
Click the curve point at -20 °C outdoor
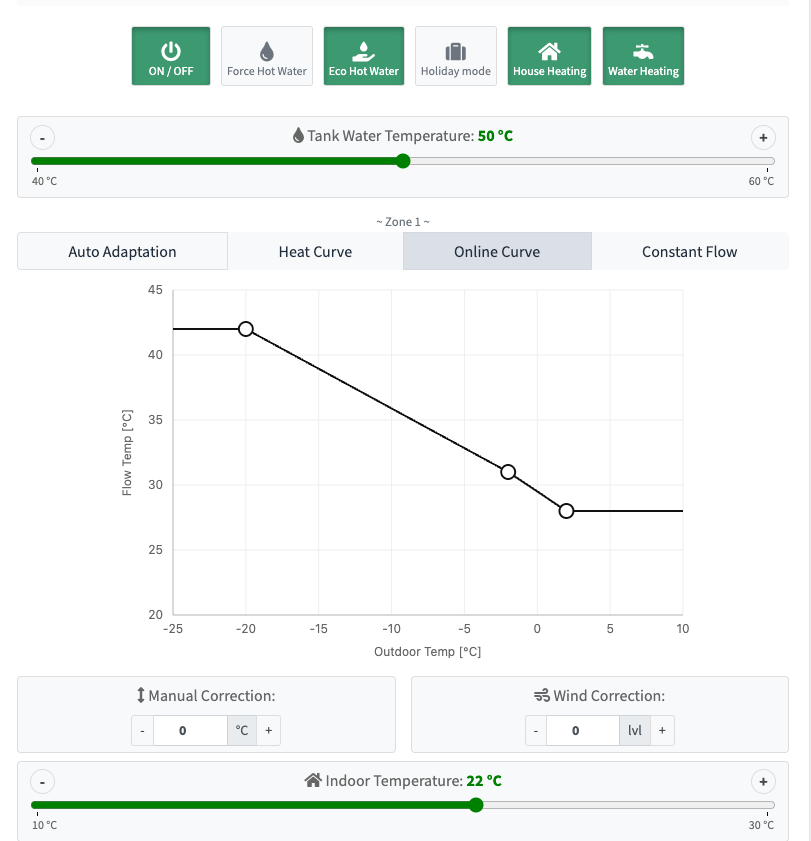click(246, 329)
